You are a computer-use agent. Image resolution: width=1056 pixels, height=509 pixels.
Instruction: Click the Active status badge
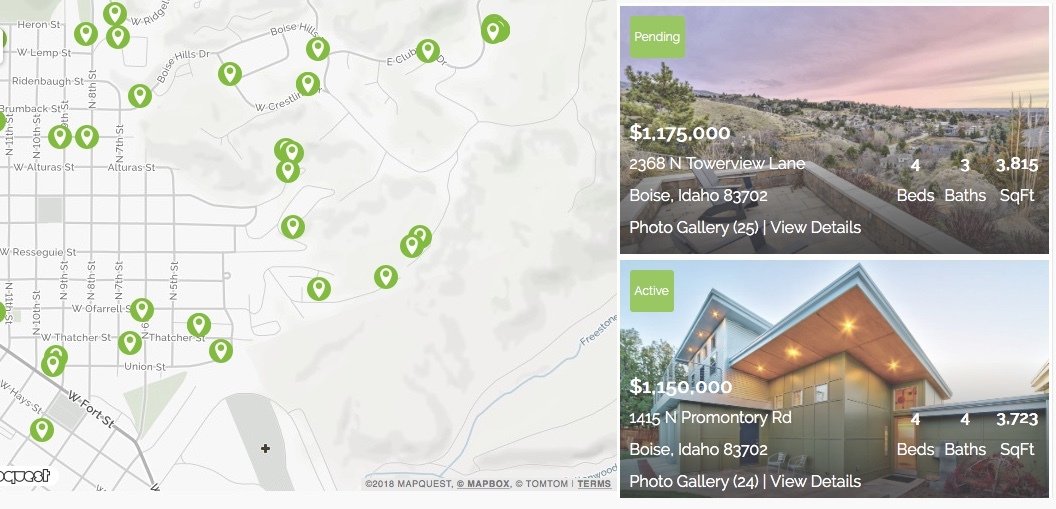(x=652, y=291)
